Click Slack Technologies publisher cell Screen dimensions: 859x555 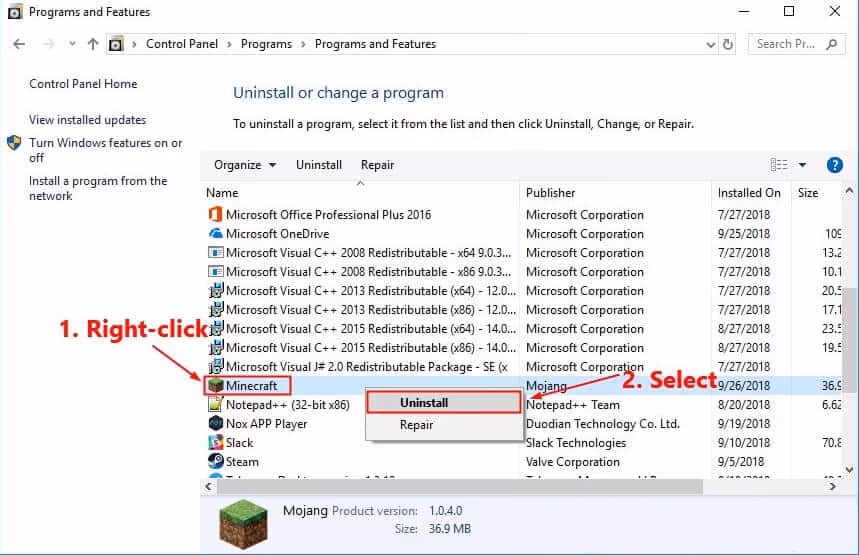click(x=576, y=443)
